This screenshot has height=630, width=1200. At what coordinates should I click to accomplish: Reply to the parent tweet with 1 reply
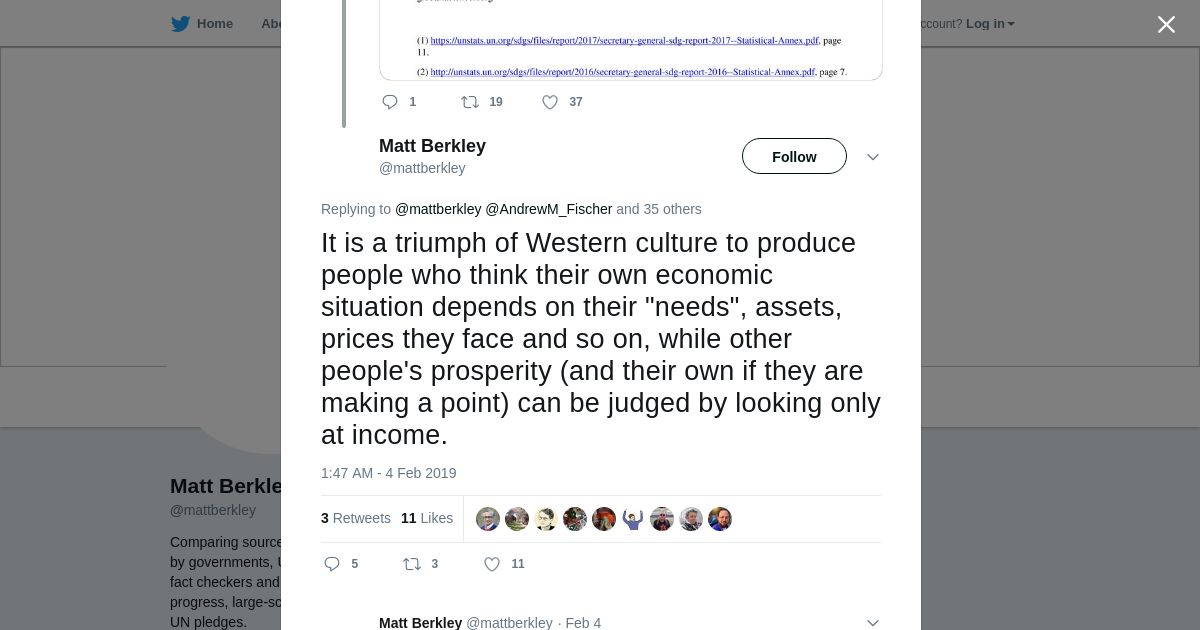click(x=390, y=102)
